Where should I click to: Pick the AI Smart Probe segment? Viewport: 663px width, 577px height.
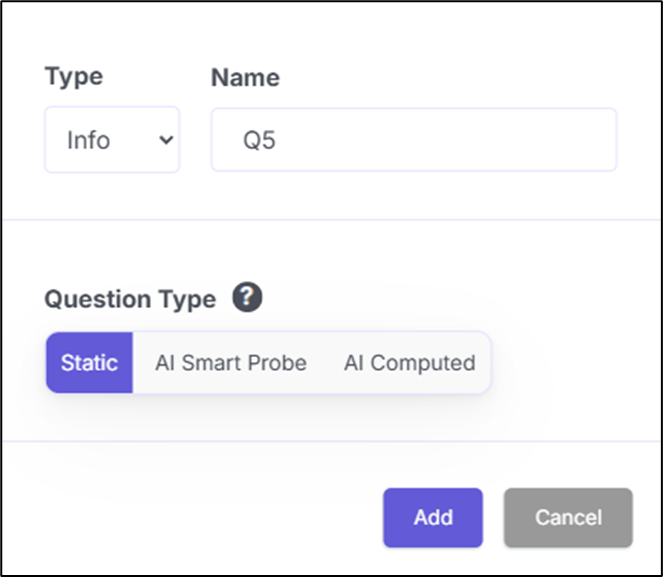pos(231,363)
